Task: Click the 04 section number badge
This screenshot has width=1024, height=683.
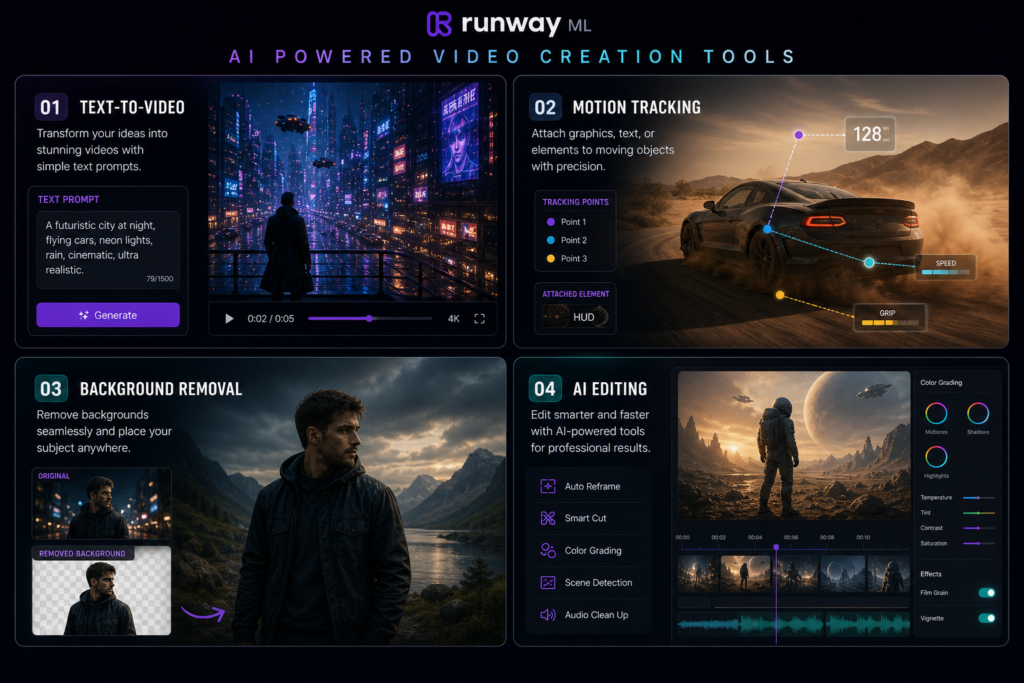Action: click(545, 389)
